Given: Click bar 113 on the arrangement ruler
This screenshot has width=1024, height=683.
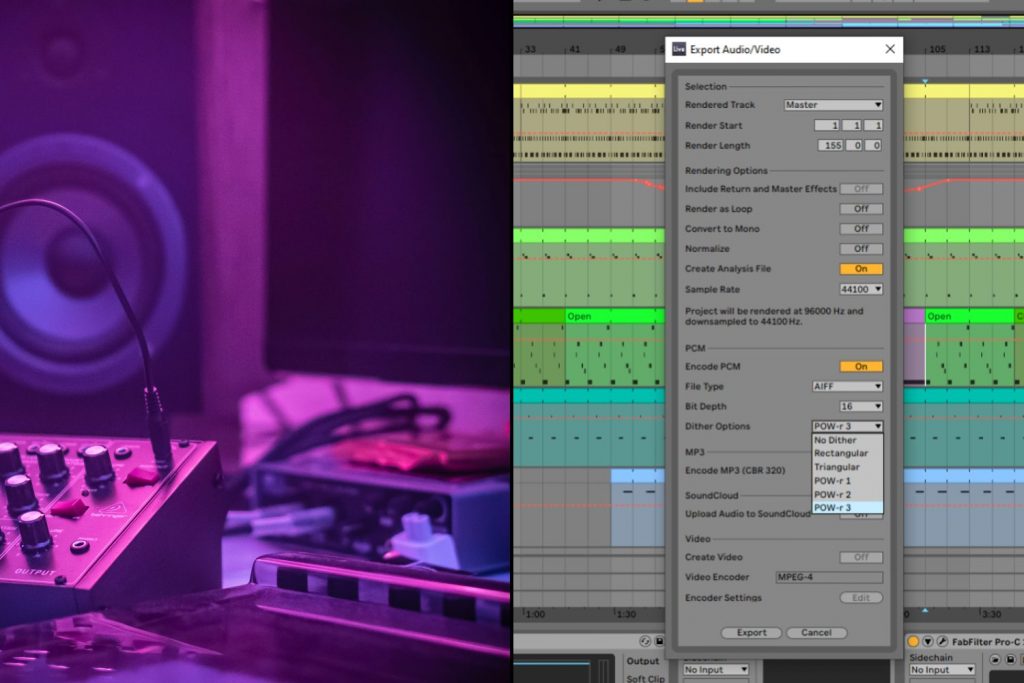Looking at the screenshot, I should point(982,49).
